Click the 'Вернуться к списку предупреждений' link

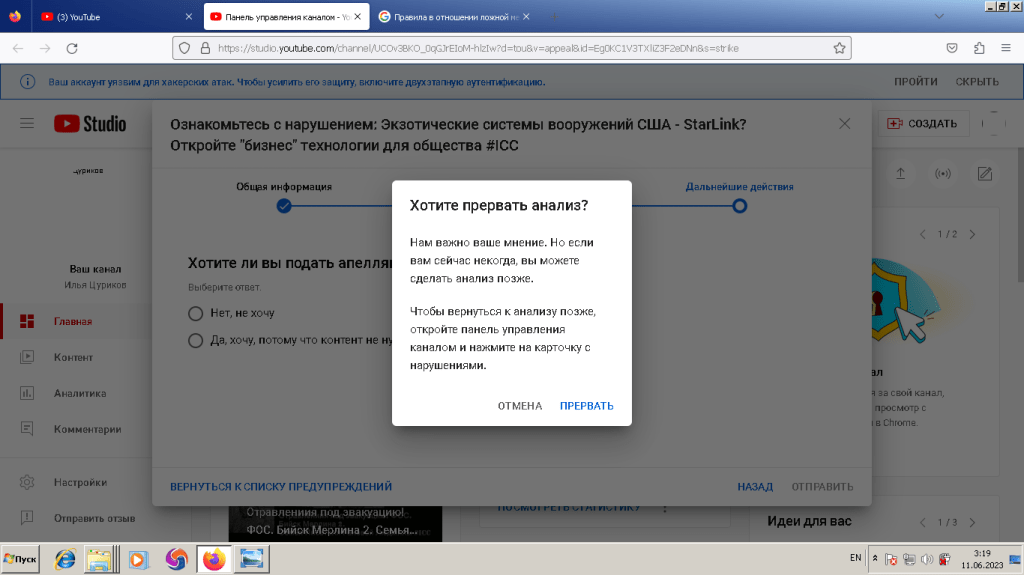coord(281,487)
